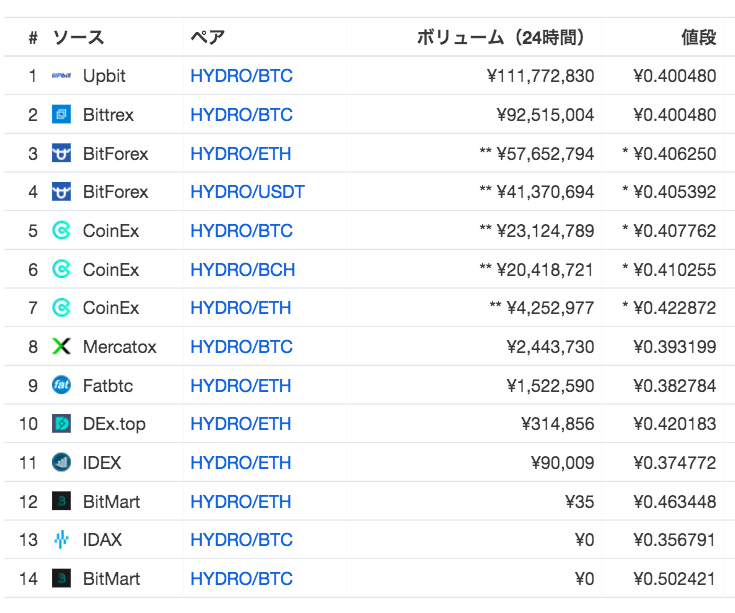Click the BitForex logo in row 3
The image size is (735, 613).
(x=61, y=153)
